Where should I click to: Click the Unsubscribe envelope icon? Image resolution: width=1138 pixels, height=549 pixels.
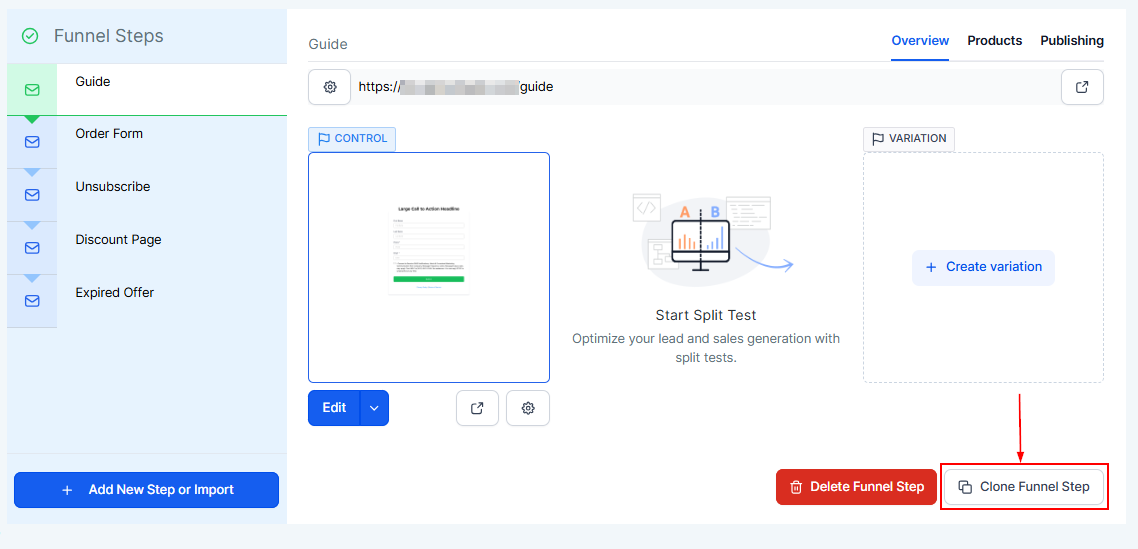[x=32, y=195]
